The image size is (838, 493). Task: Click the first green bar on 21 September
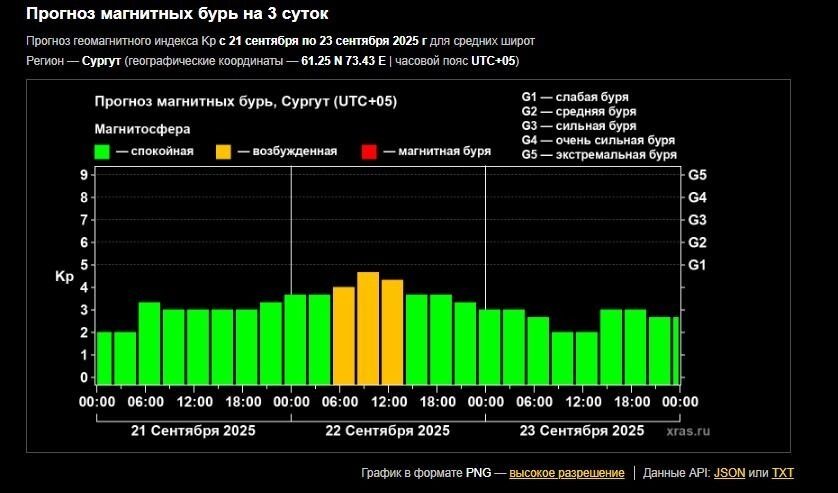(103, 357)
